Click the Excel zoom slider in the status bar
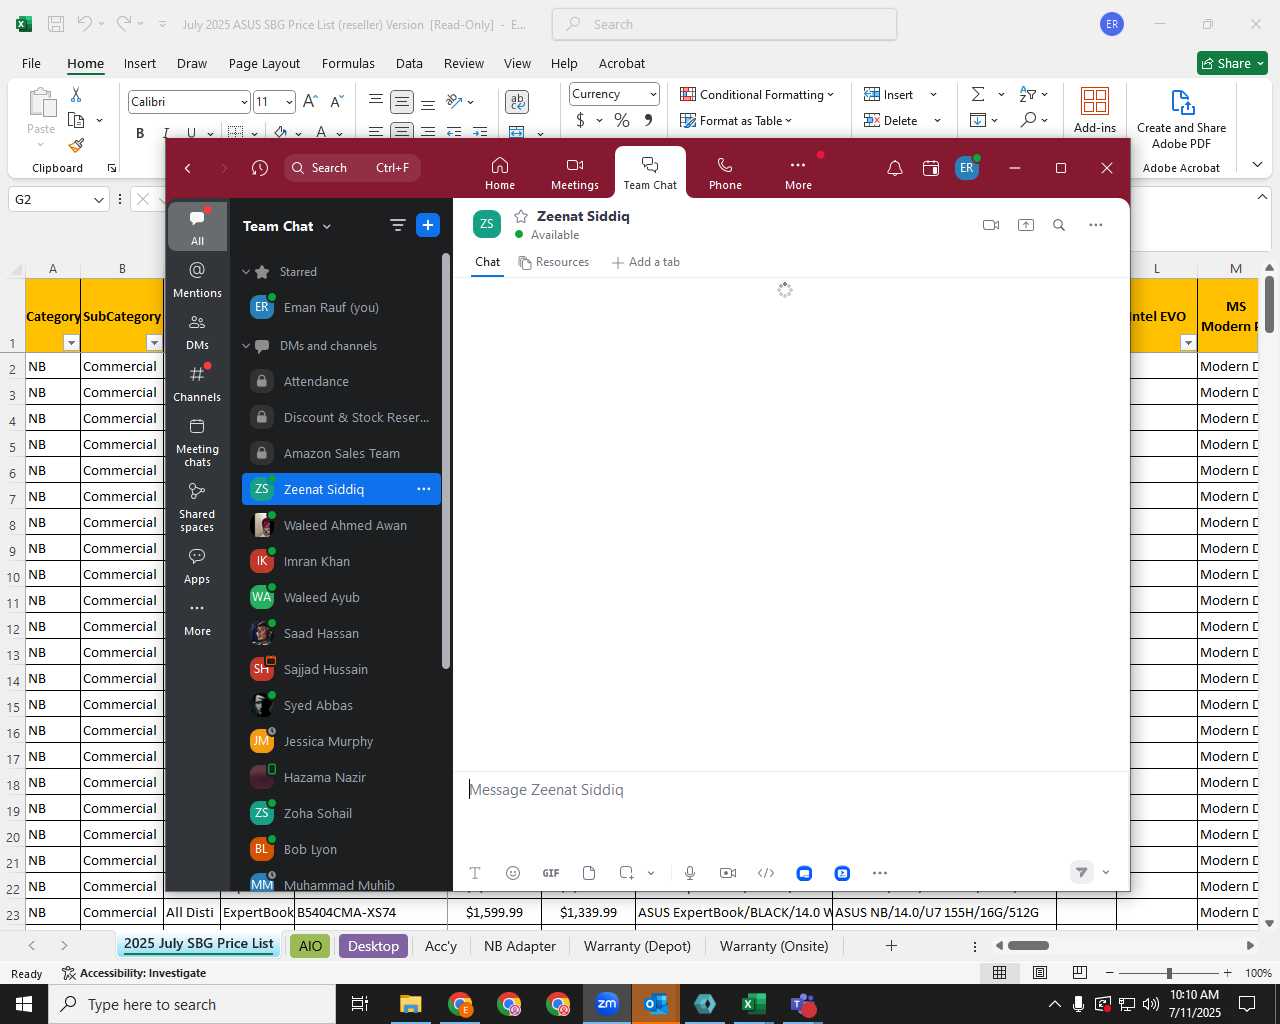 tap(1168, 973)
